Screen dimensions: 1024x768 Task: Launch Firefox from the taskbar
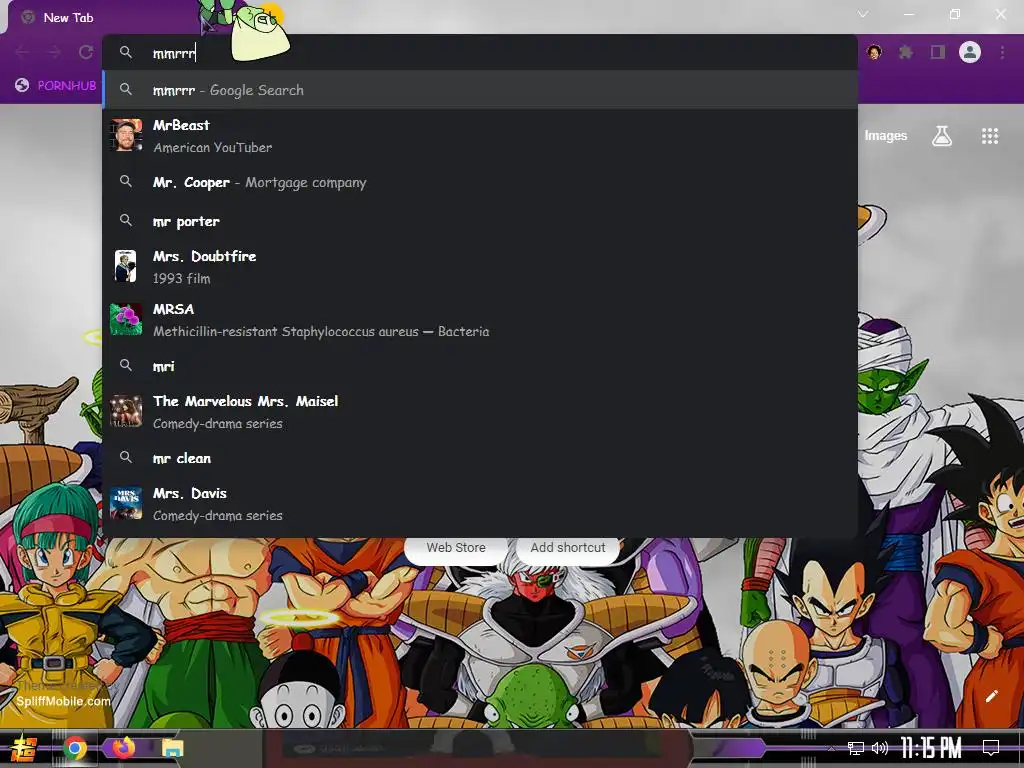[x=123, y=747]
